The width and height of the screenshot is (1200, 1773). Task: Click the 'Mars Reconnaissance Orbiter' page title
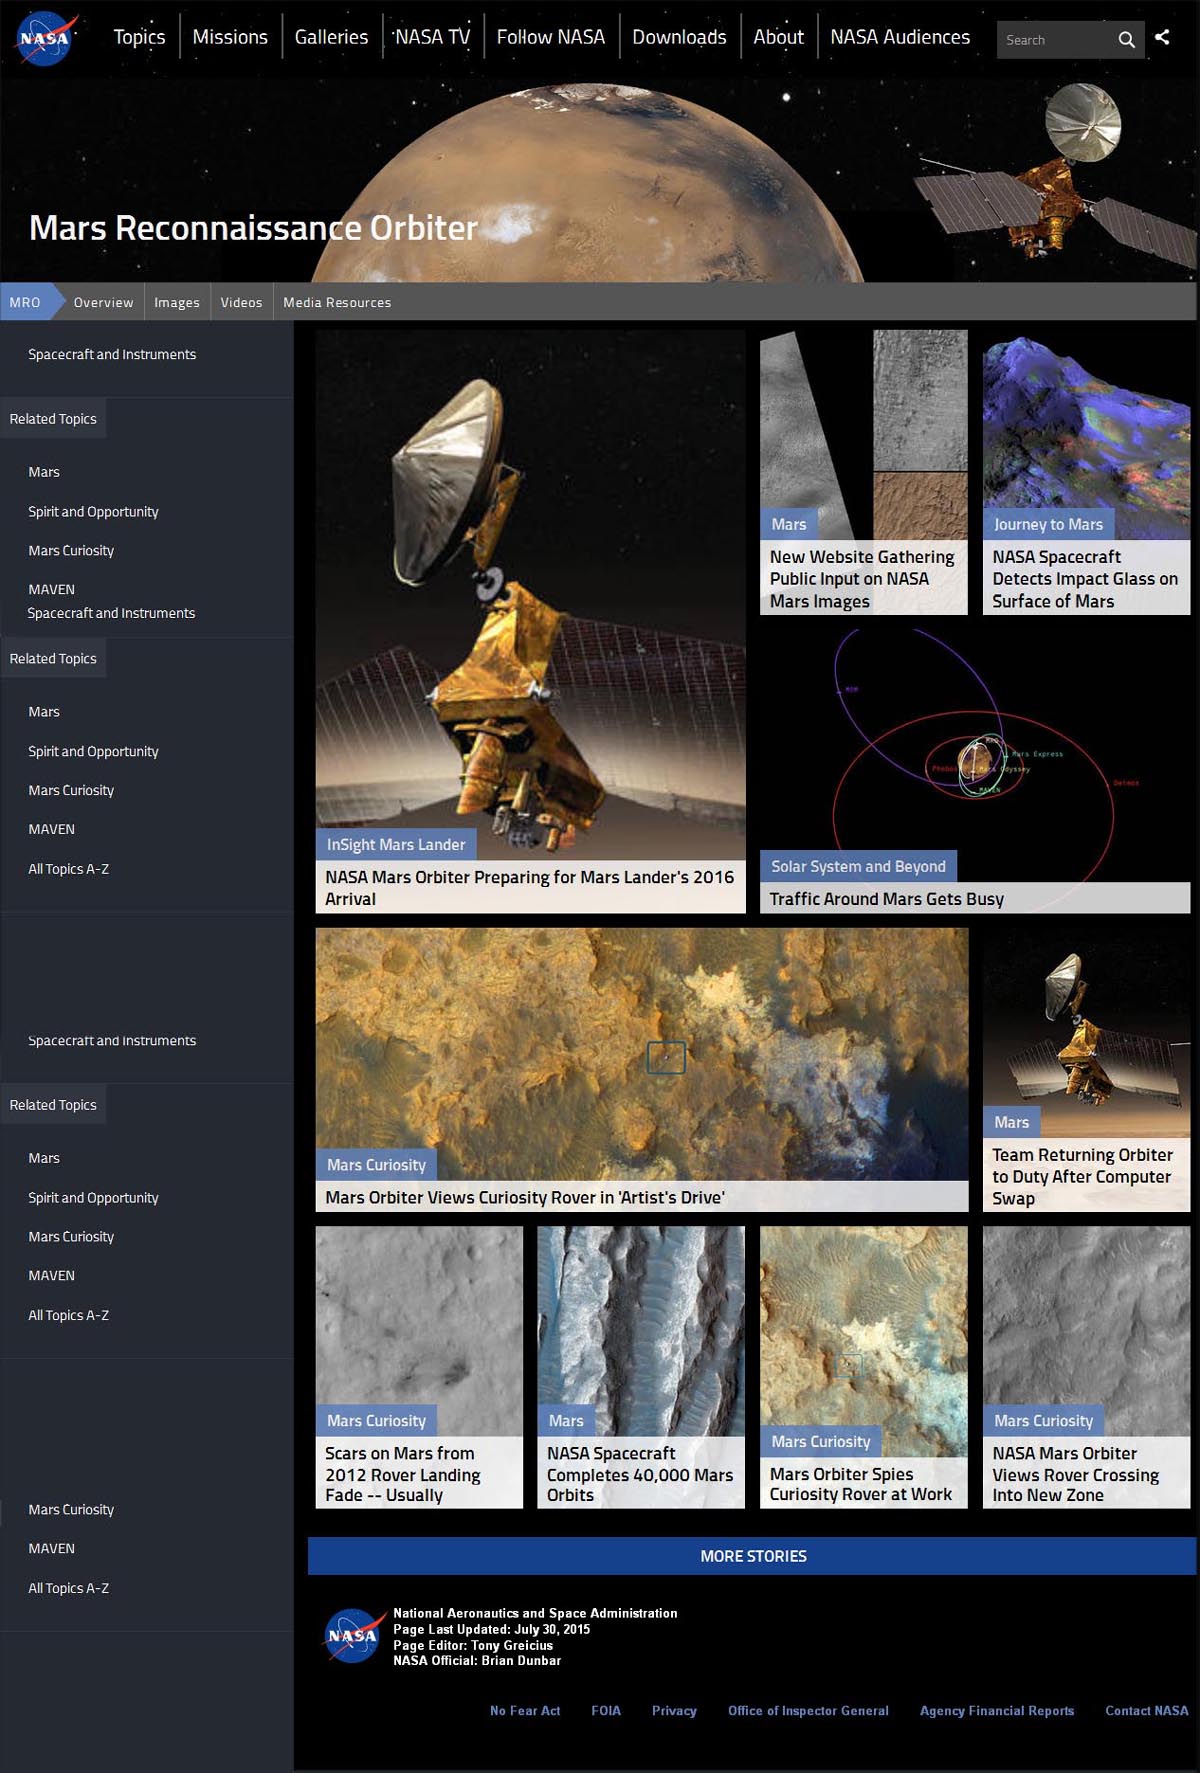pos(253,228)
